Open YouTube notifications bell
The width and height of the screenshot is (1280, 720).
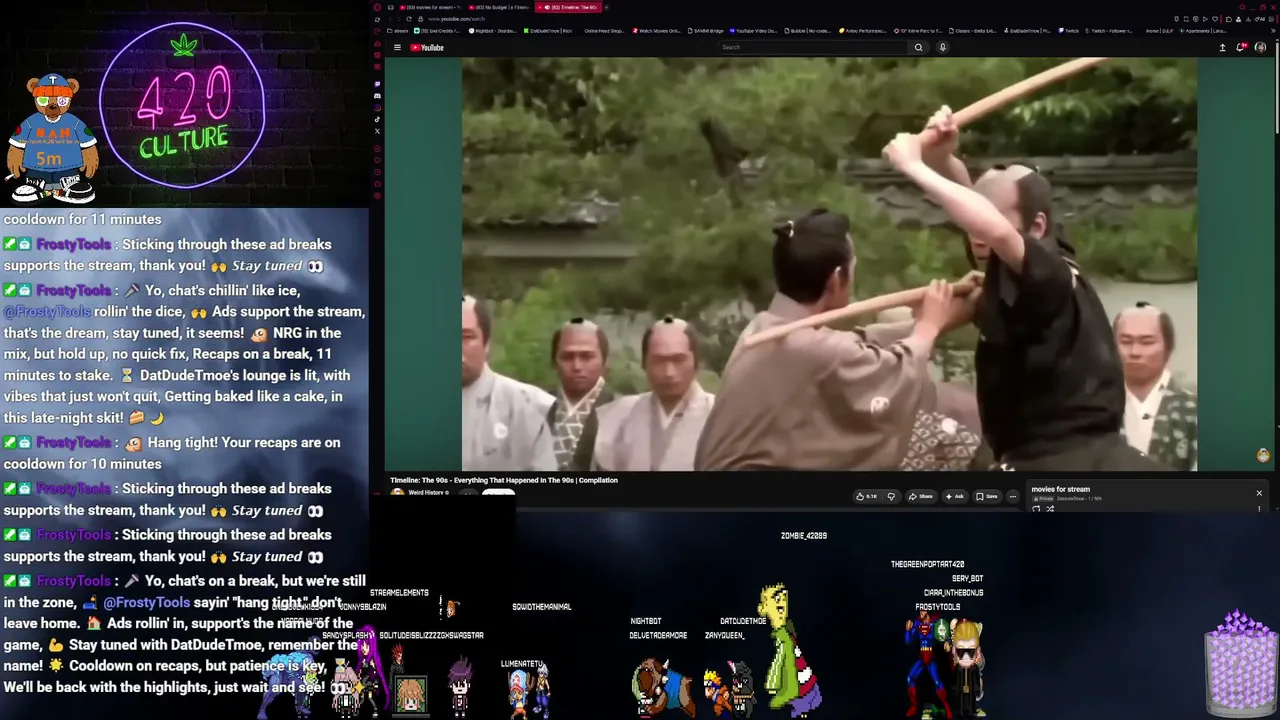pos(1241,47)
